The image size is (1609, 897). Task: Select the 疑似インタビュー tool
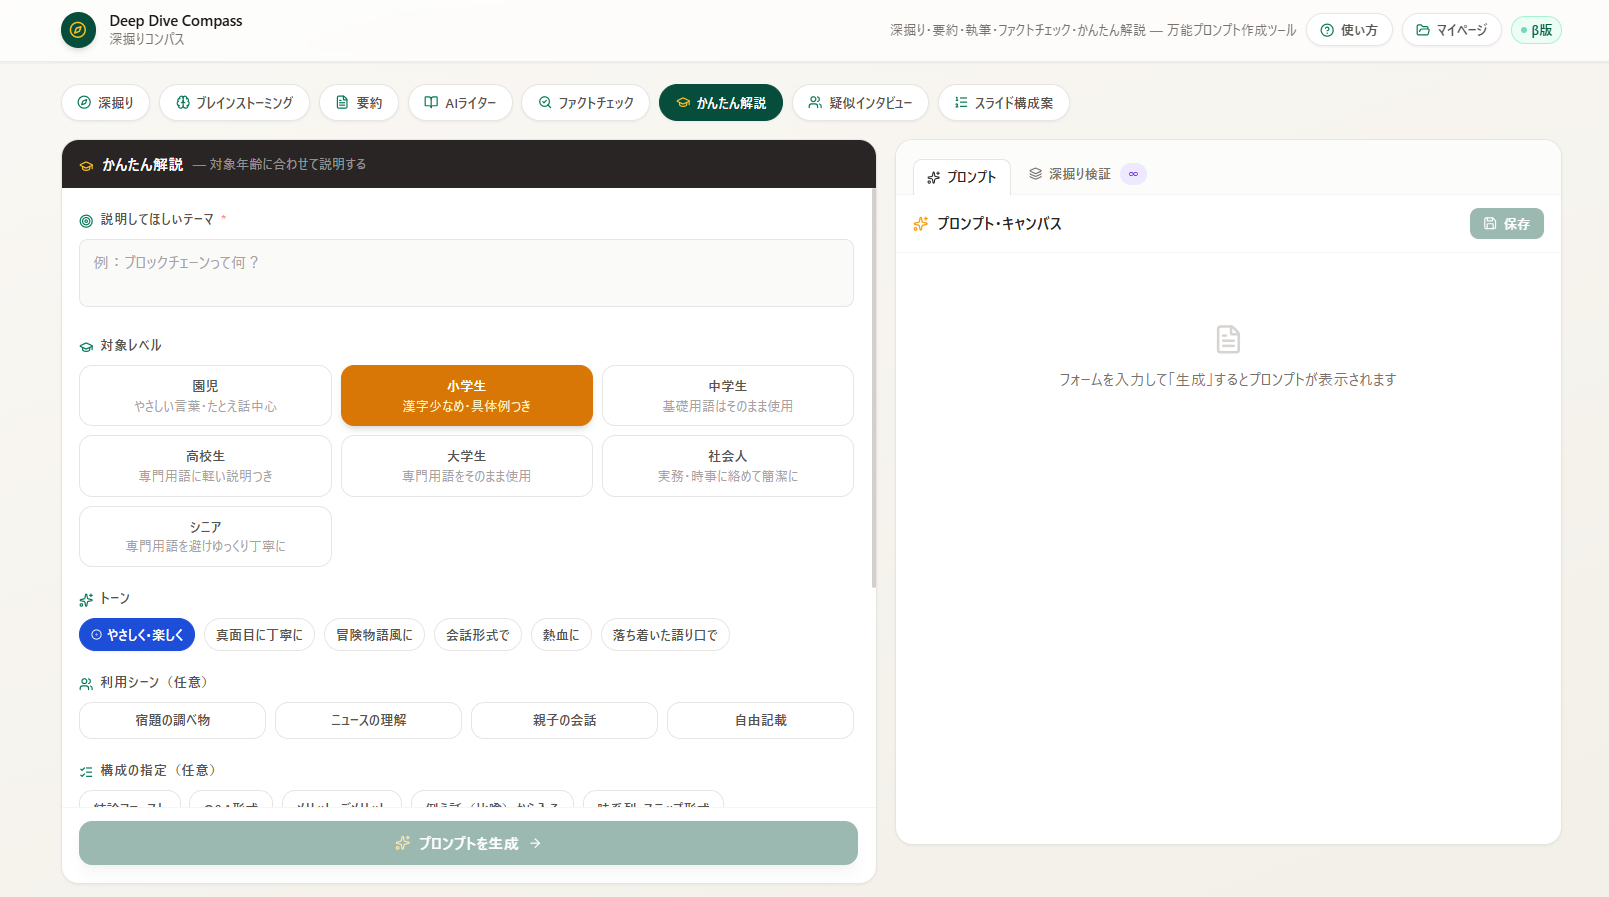click(860, 103)
